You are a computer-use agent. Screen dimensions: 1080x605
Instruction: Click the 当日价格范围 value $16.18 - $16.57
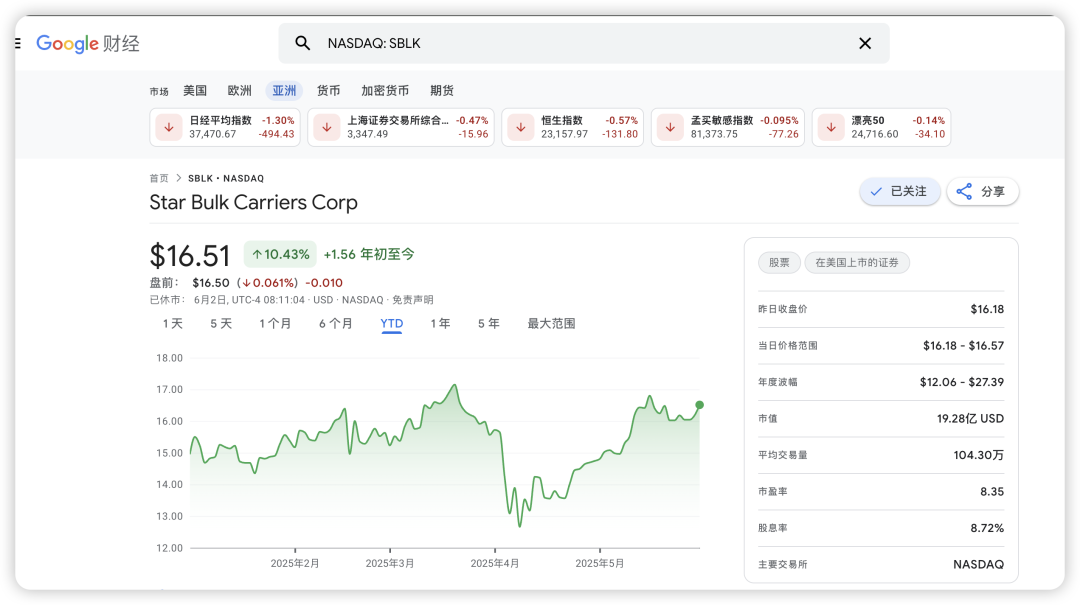[964, 346]
